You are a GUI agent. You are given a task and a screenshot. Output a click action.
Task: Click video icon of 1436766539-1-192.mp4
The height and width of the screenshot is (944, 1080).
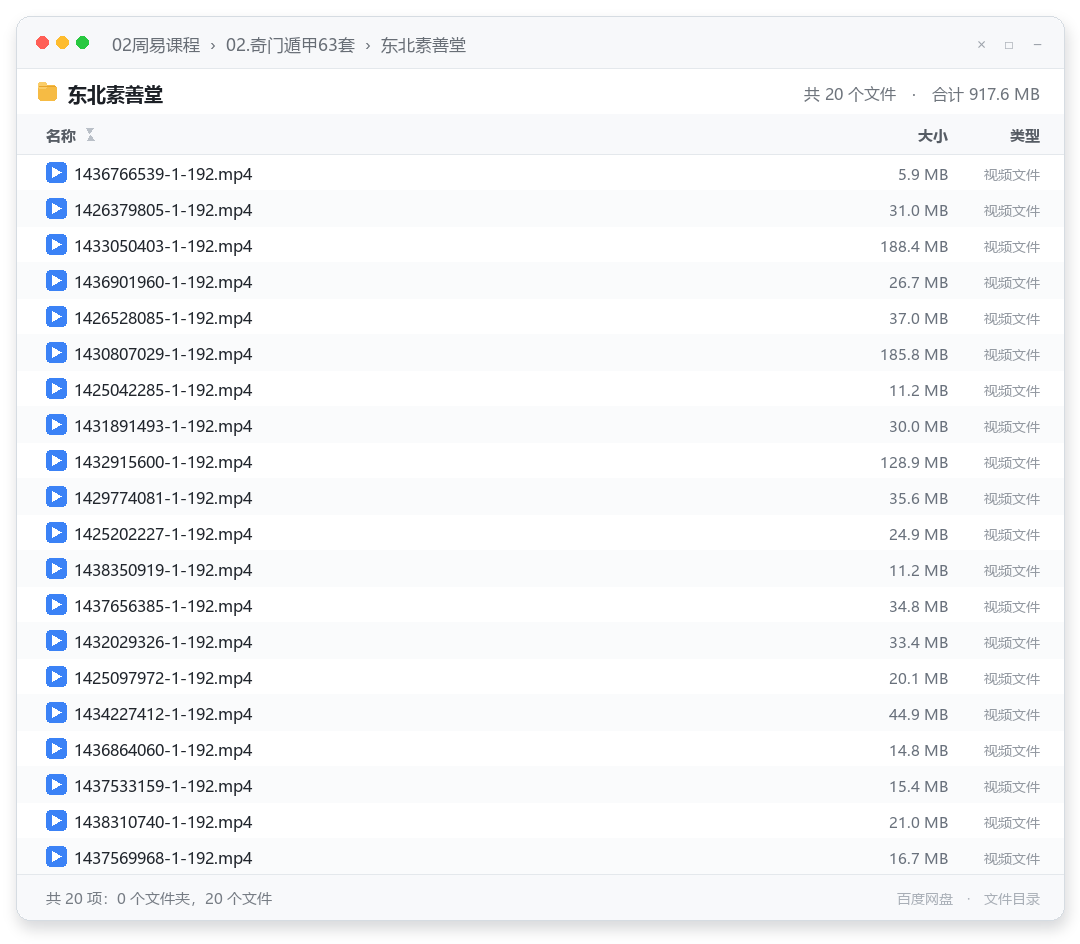tap(56, 173)
